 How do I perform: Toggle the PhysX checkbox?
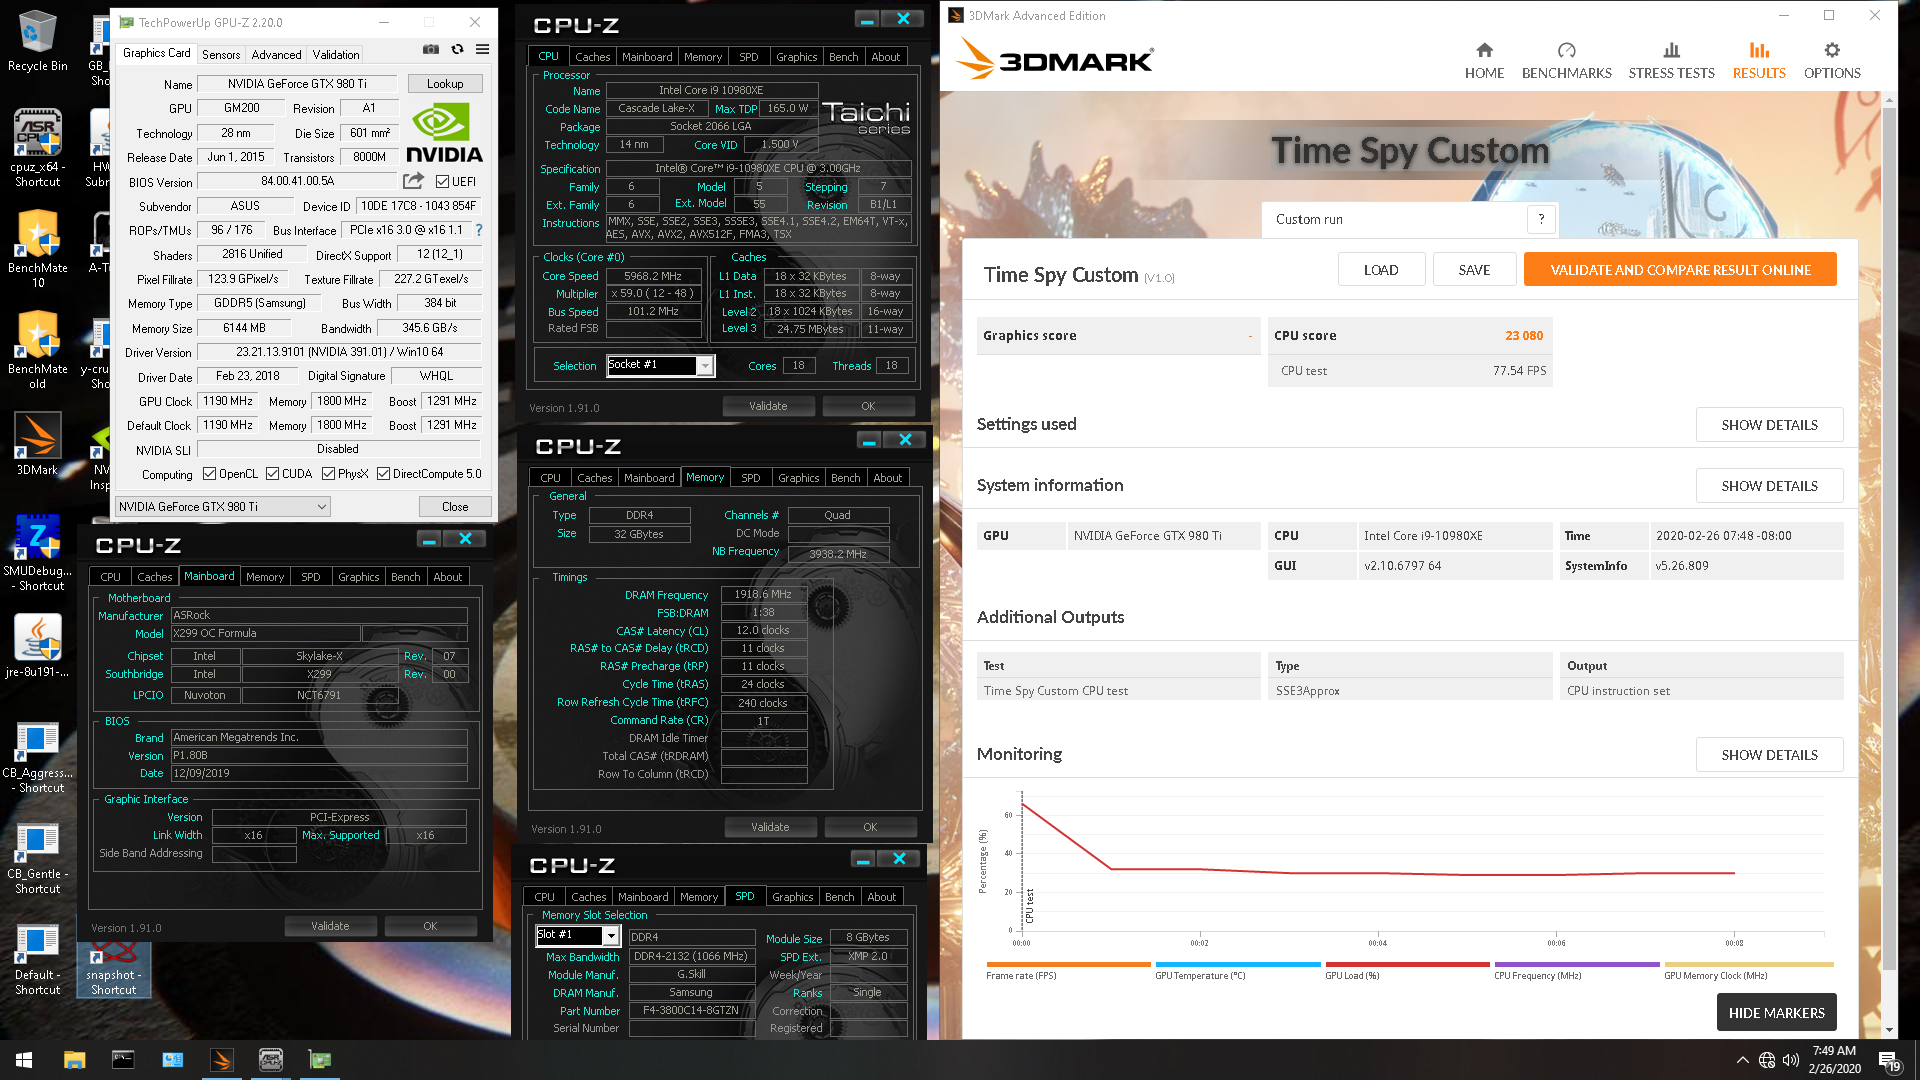328,474
